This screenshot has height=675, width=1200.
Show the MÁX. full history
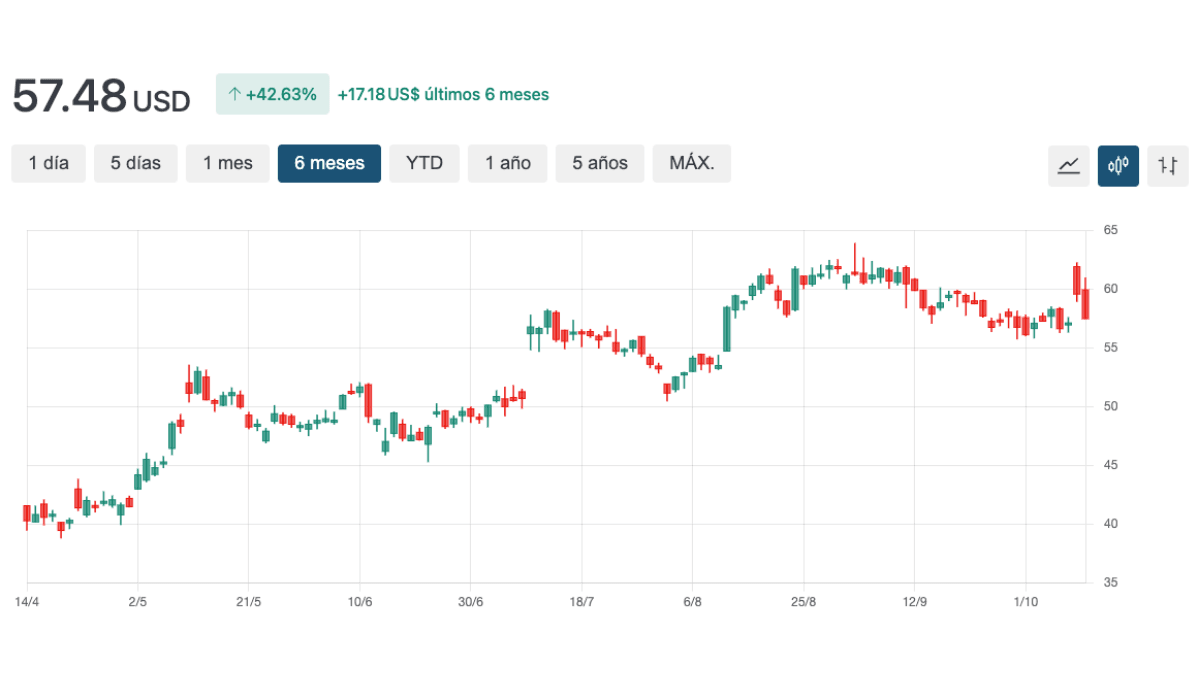pos(692,164)
